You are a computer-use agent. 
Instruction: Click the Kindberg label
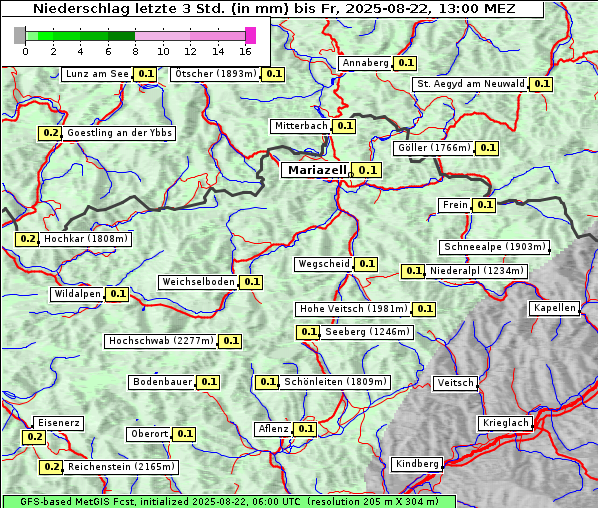pos(417,464)
